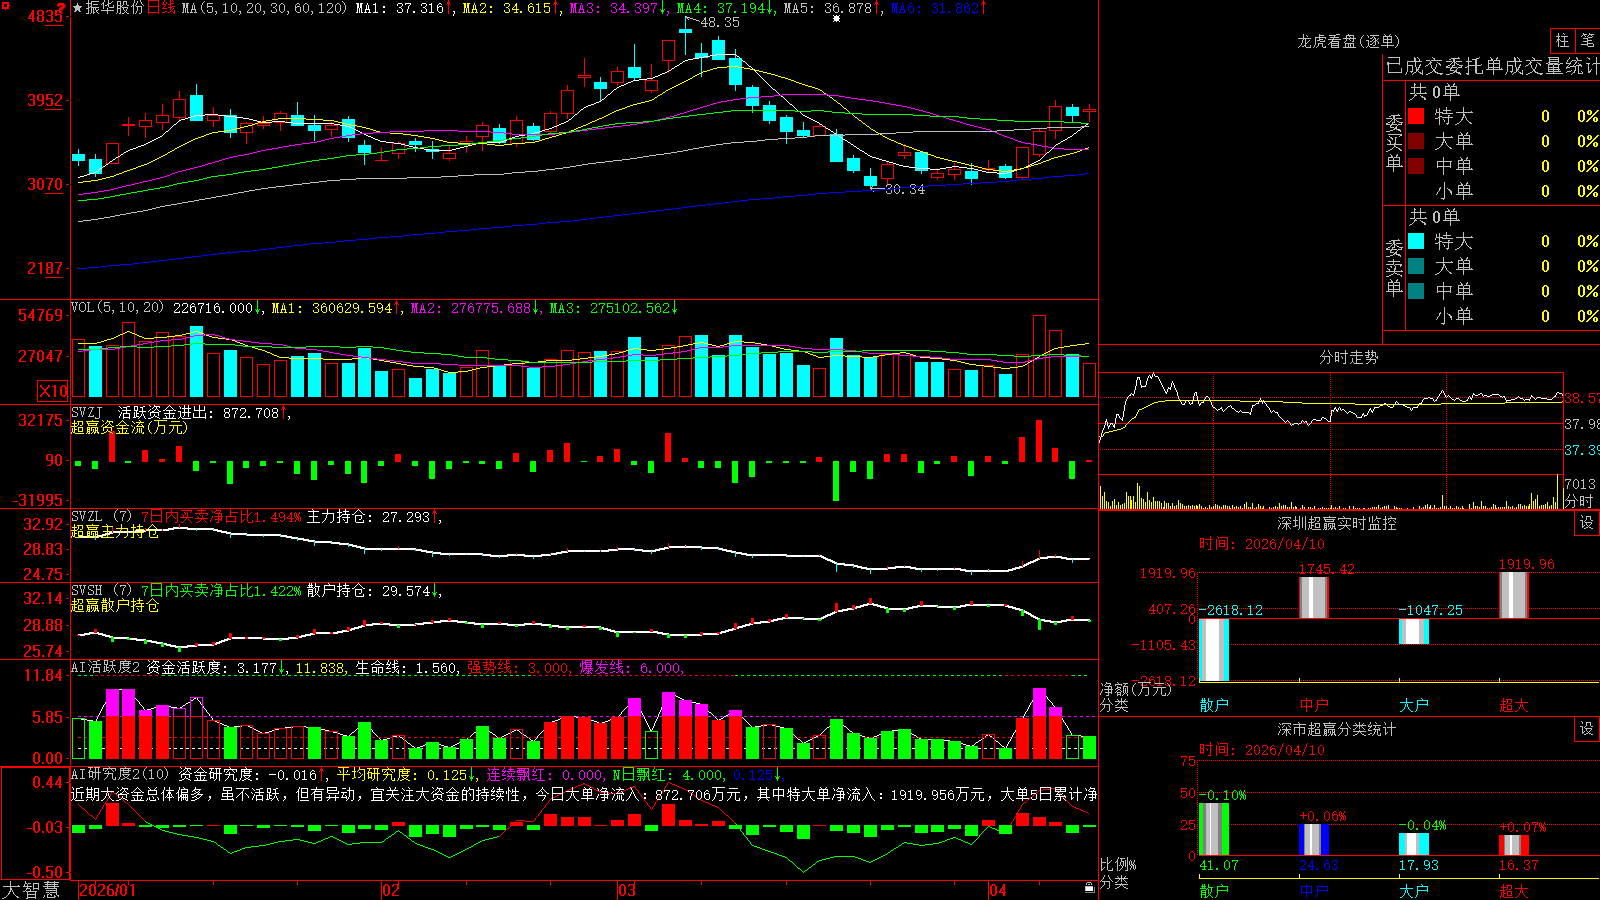Click the 24.63 中户 ratio bar
This screenshot has height=900, width=1600.
tap(1314, 840)
